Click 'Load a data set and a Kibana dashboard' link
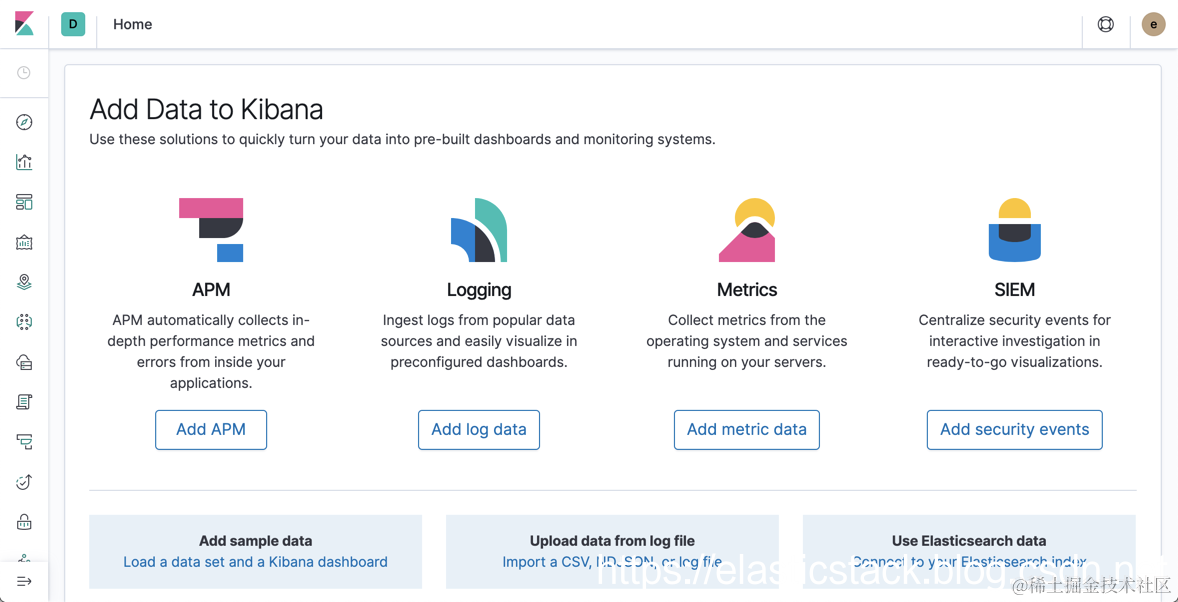The image size is (1178, 602). coord(255,562)
